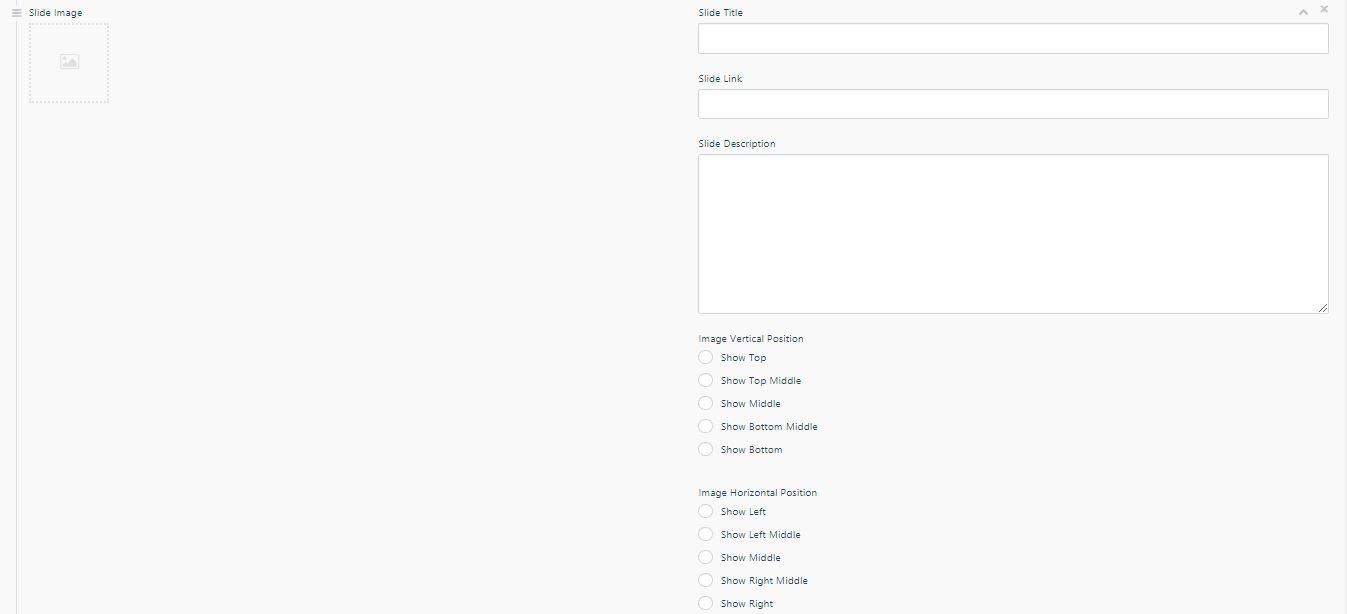Image resolution: width=1347 pixels, height=614 pixels.
Task: Select Show Top vertical position
Action: [706, 357]
